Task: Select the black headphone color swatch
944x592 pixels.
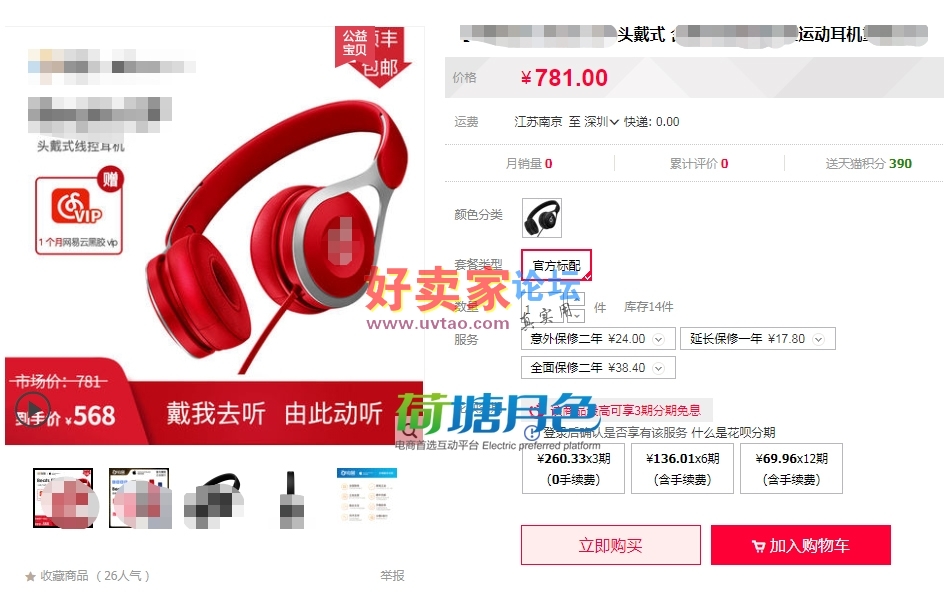Action: [x=542, y=217]
